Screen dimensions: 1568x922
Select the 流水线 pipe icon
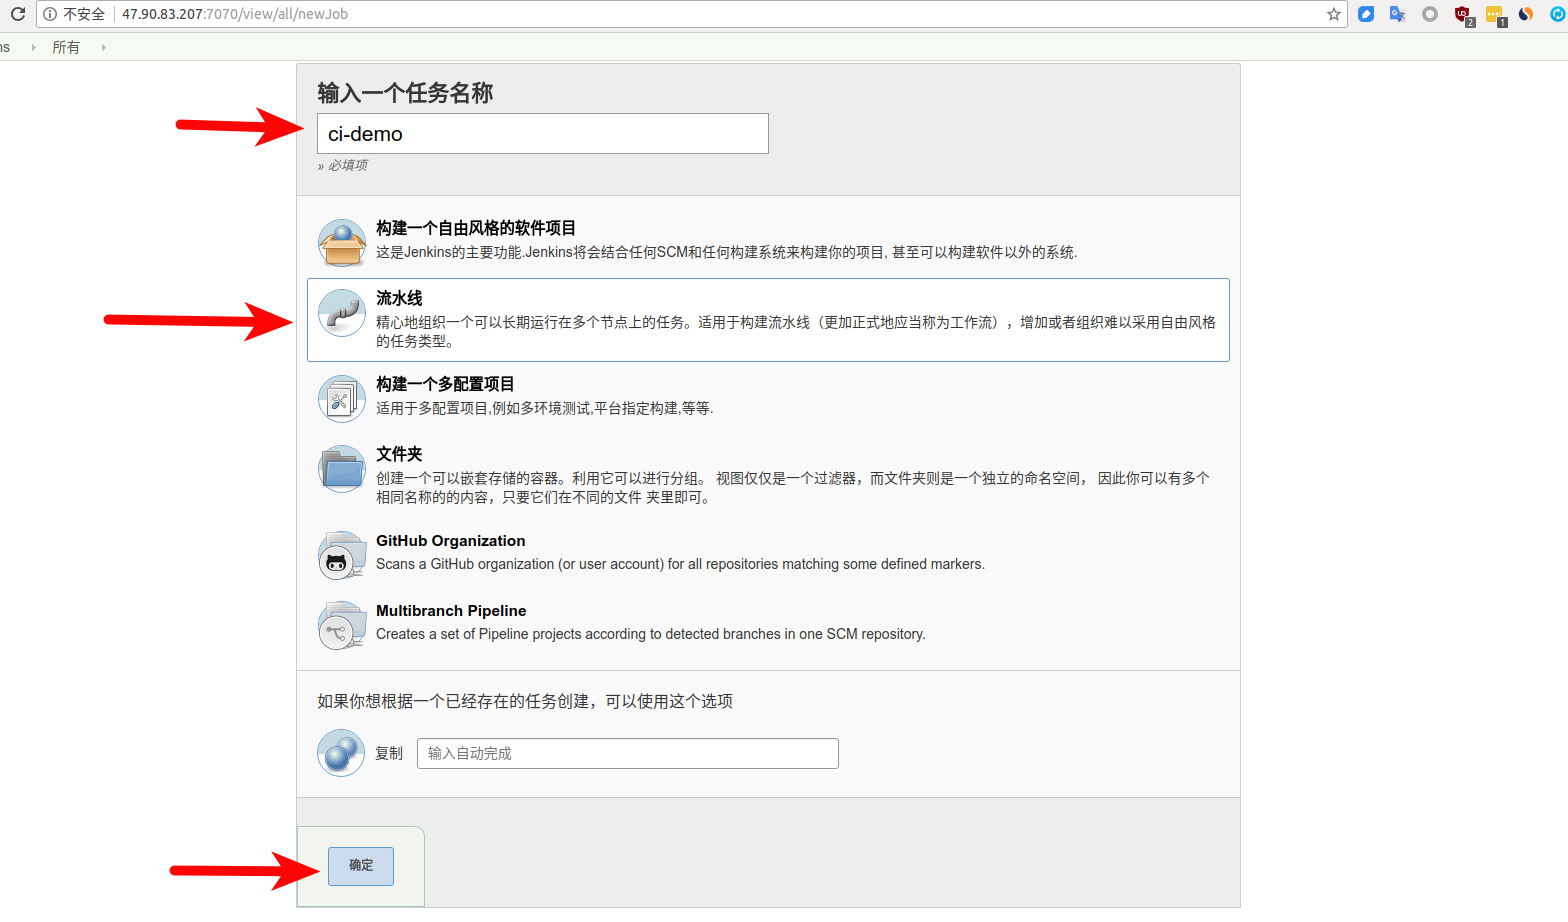(342, 313)
